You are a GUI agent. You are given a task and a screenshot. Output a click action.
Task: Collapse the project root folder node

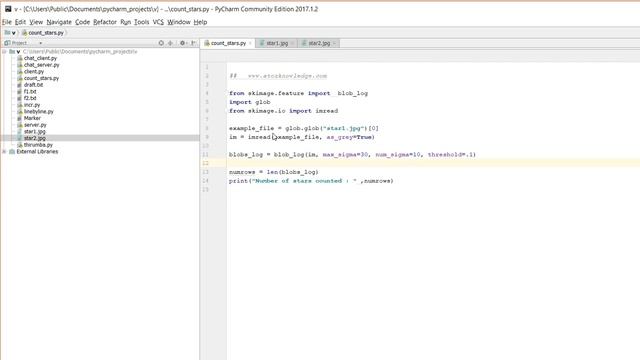[x=4, y=52]
